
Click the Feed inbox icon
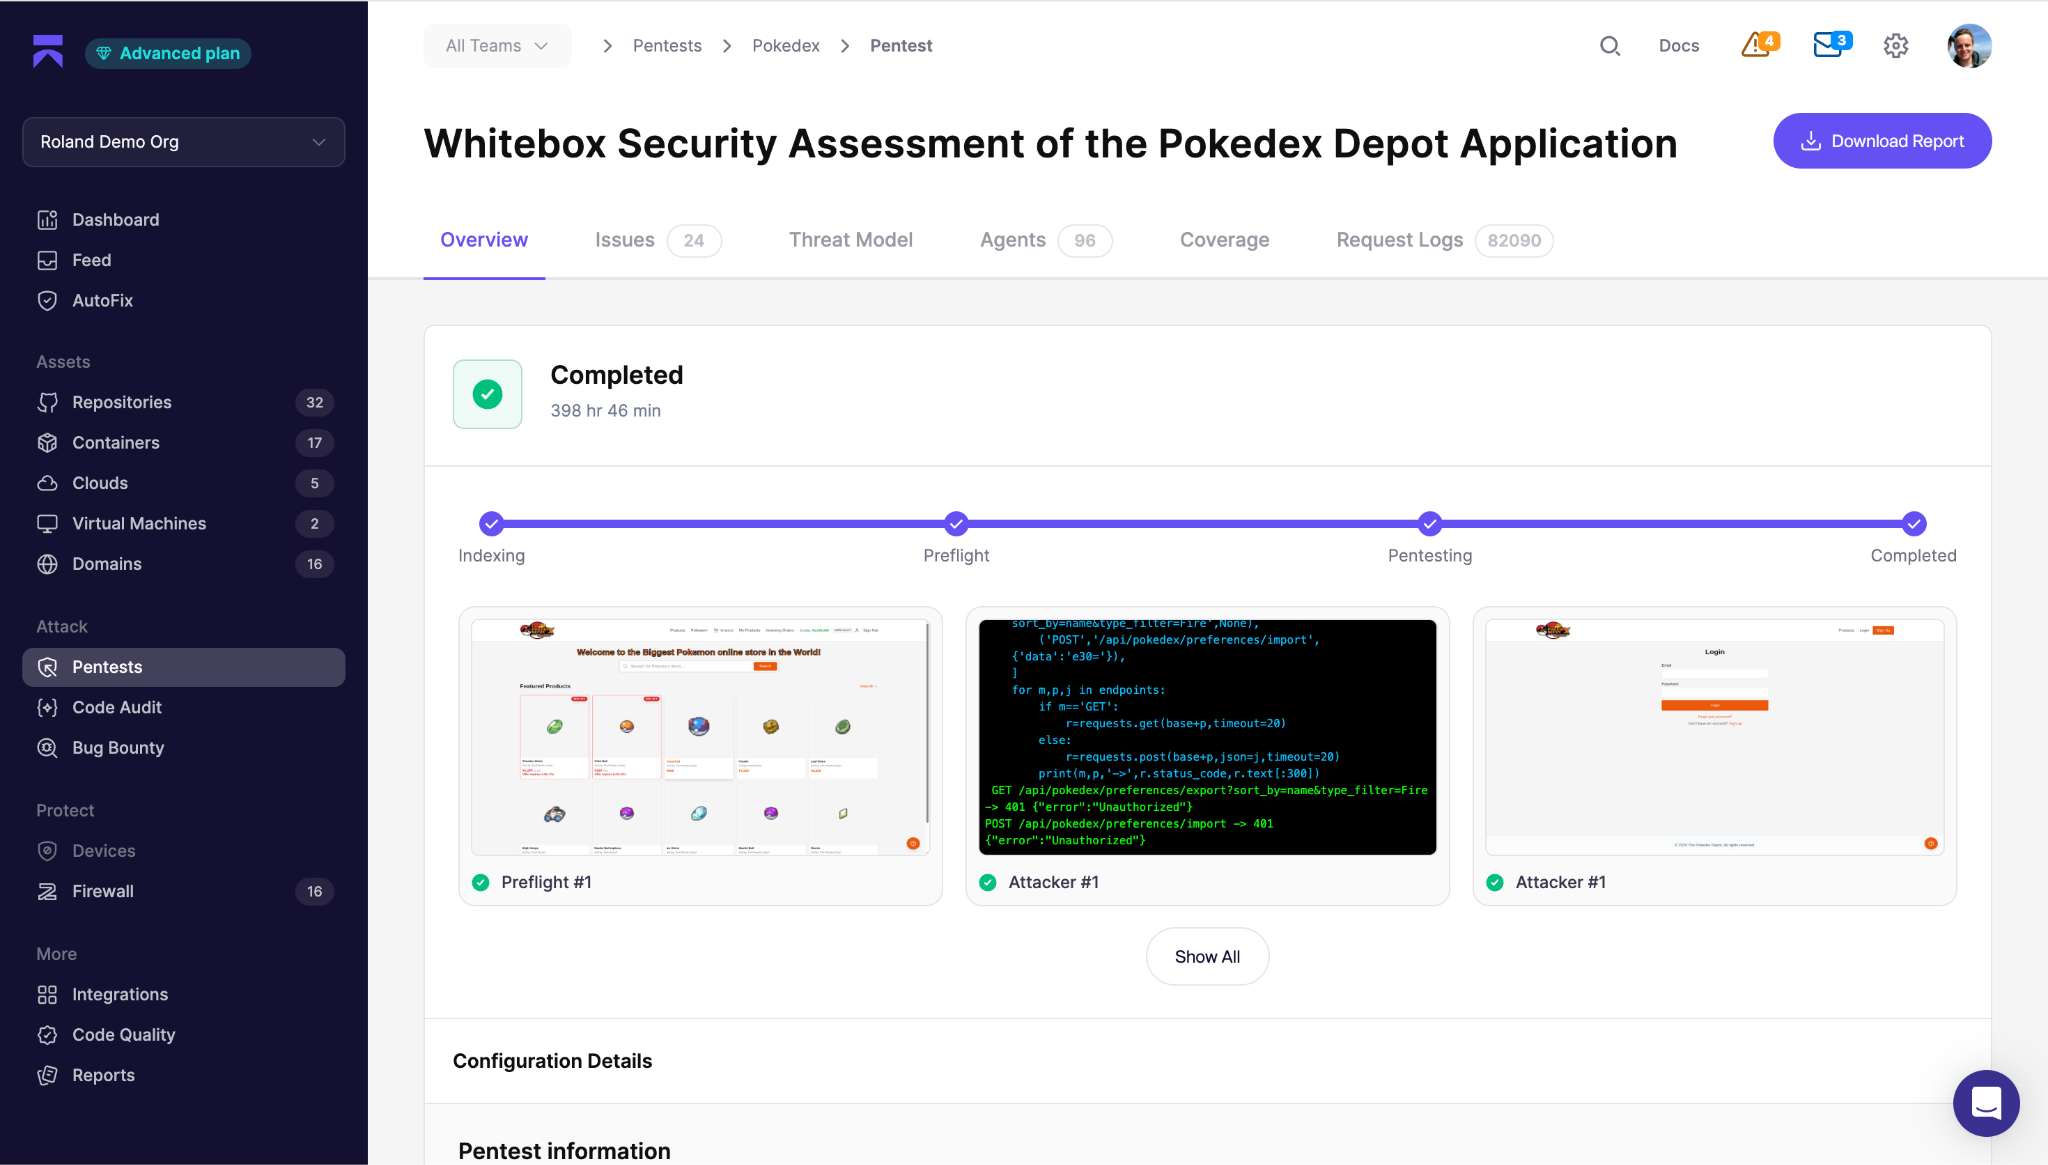[47, 260]
